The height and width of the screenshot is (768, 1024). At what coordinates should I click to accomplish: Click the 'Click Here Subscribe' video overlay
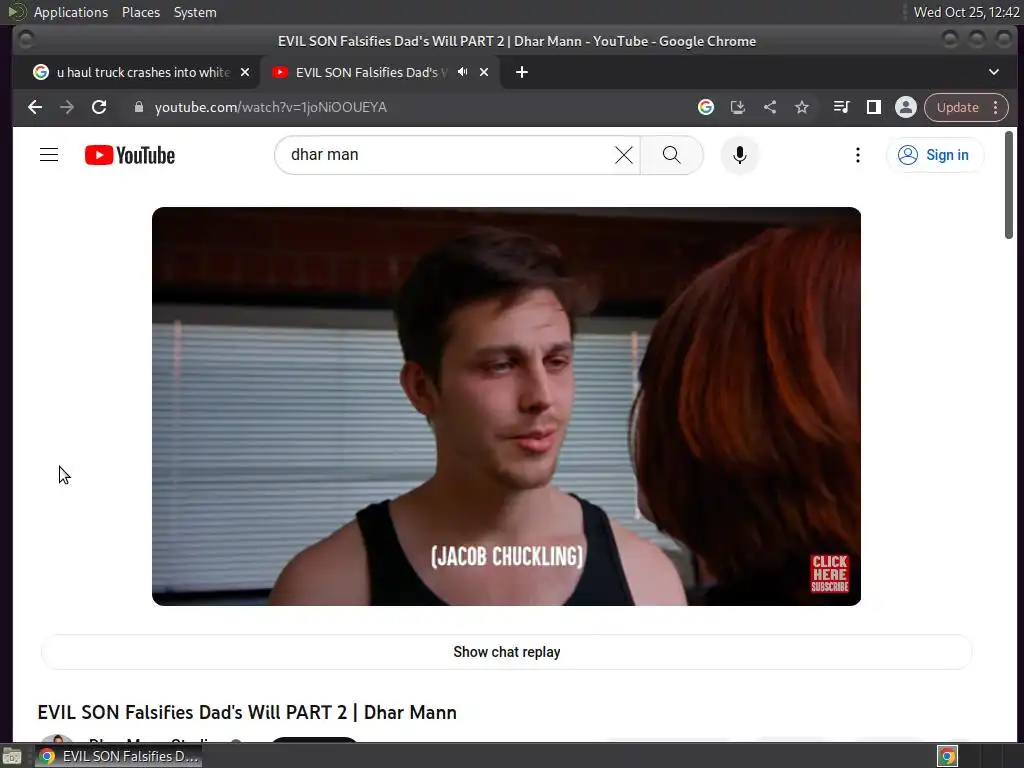(x=829, y=574)
